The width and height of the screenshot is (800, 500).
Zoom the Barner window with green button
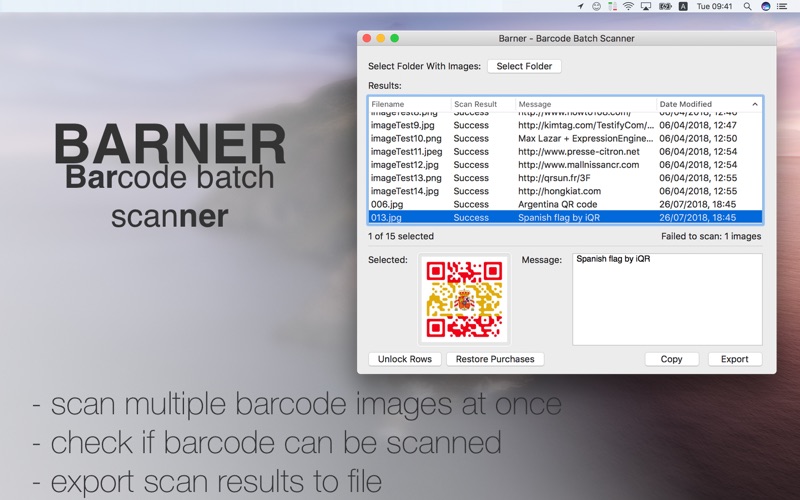tap(394, 38)
